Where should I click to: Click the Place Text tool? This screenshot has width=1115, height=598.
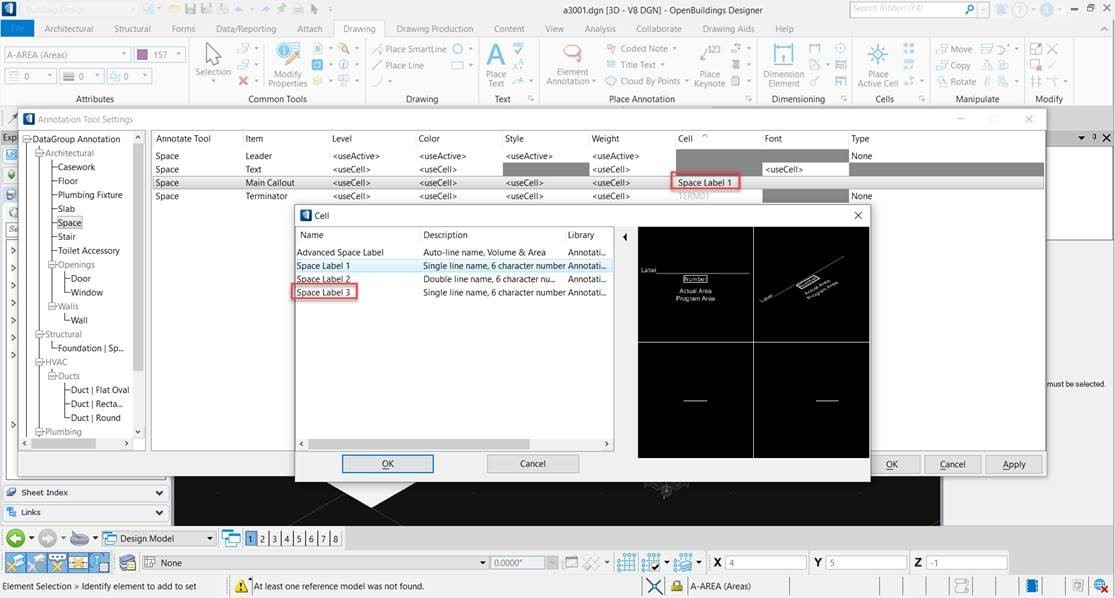[x=496, y=64]
